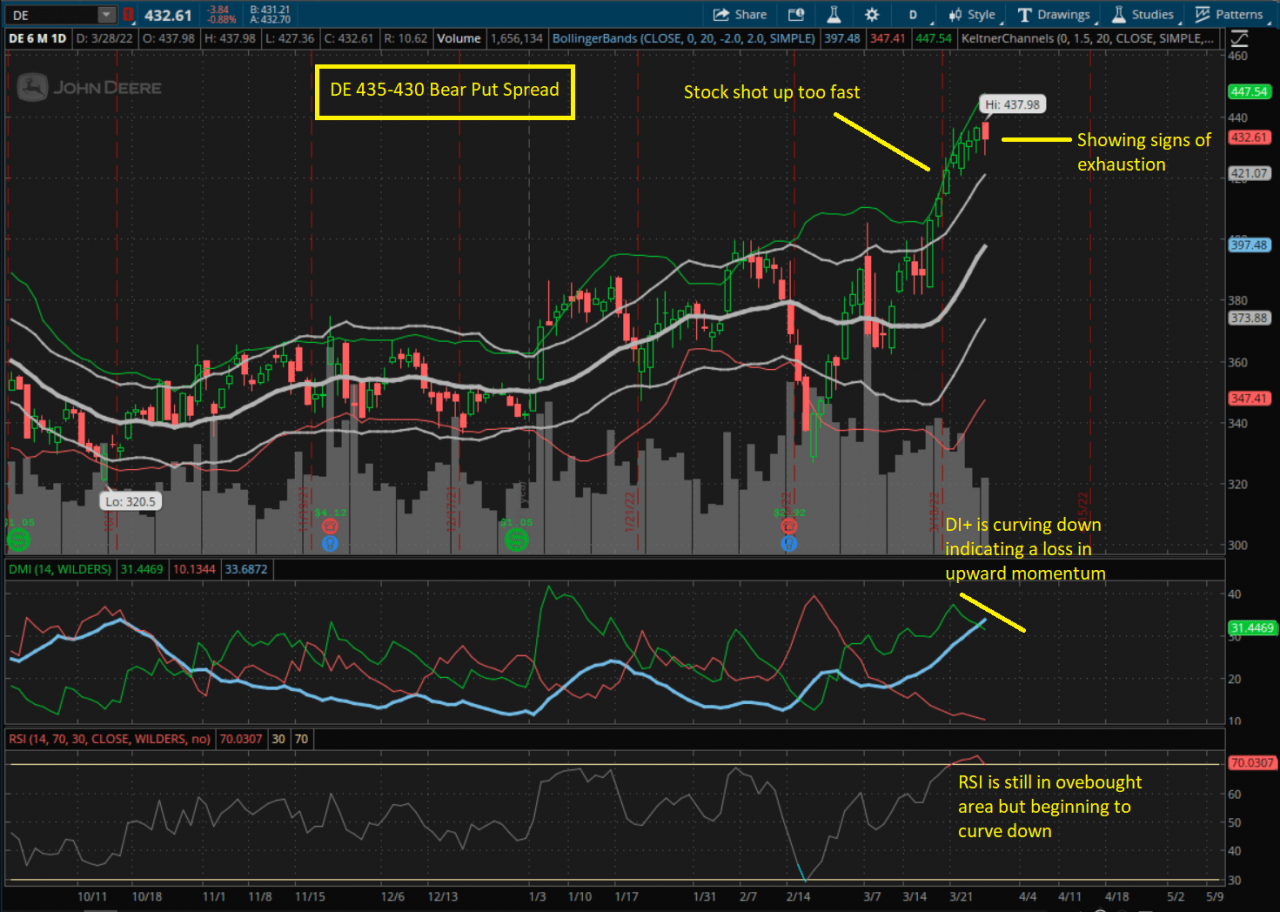Click the green dividend icon at far left
This screenshot has width=1280, height=912.
tap(17, 541)
